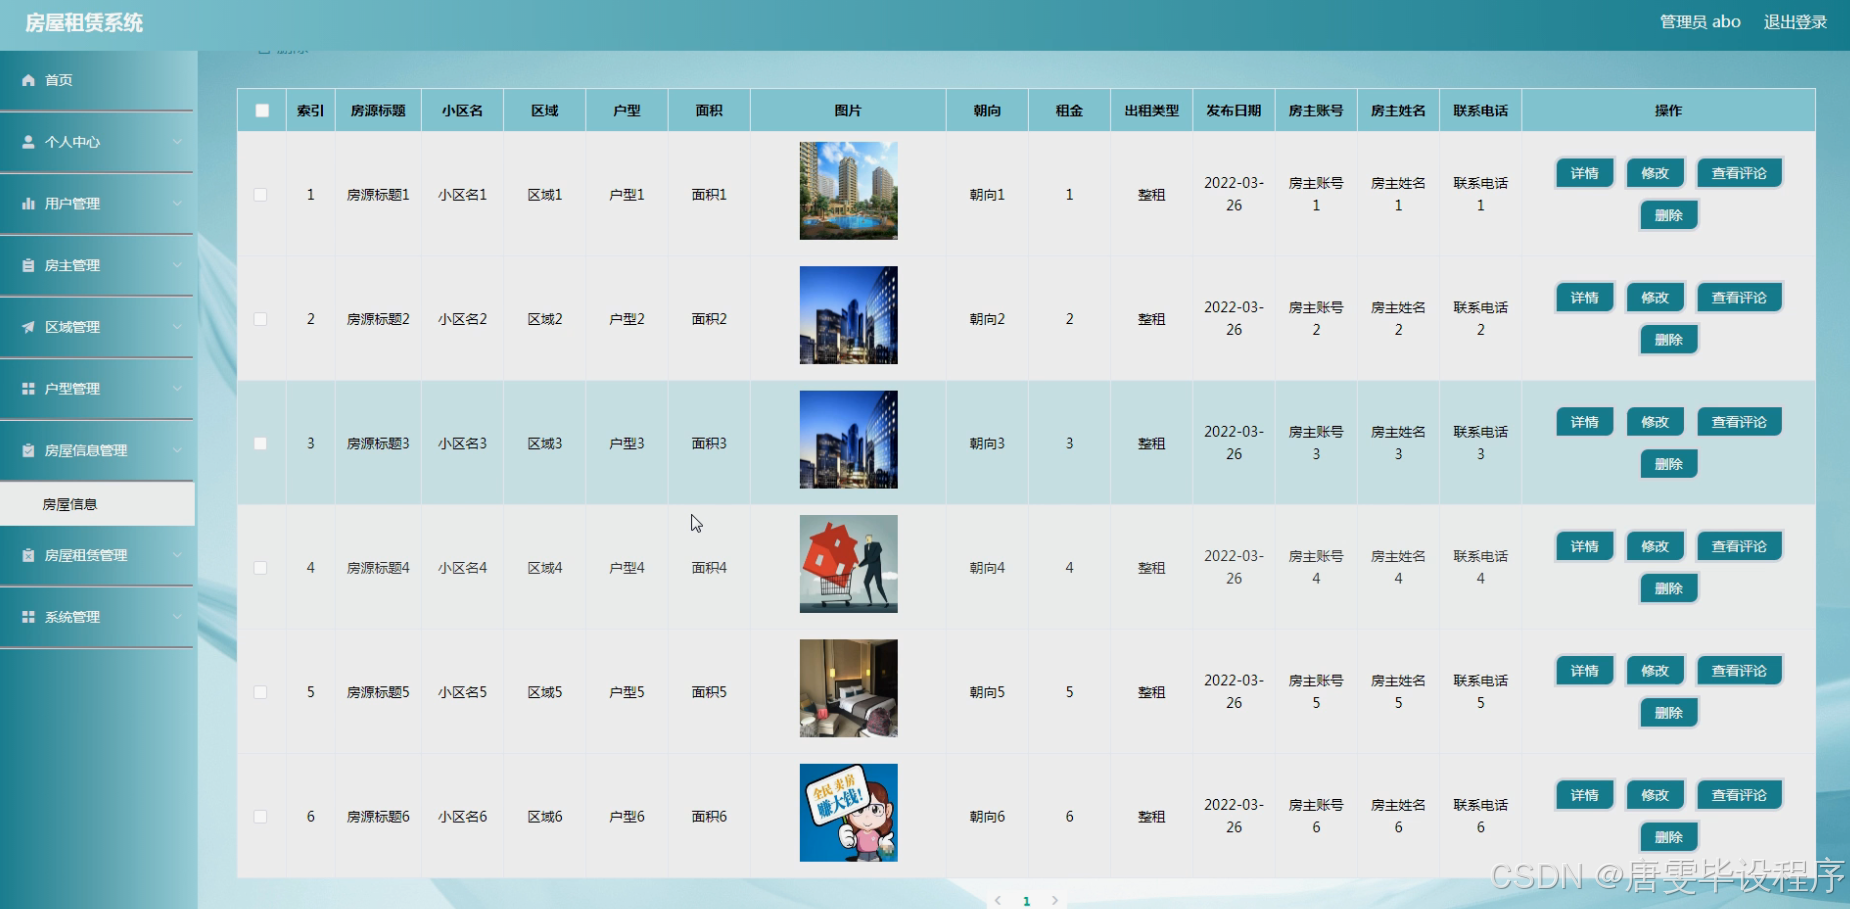Open the apartment towers image in row 1
The width and height of the screenshot is (1850, 909).
click(x=848, y=191)
